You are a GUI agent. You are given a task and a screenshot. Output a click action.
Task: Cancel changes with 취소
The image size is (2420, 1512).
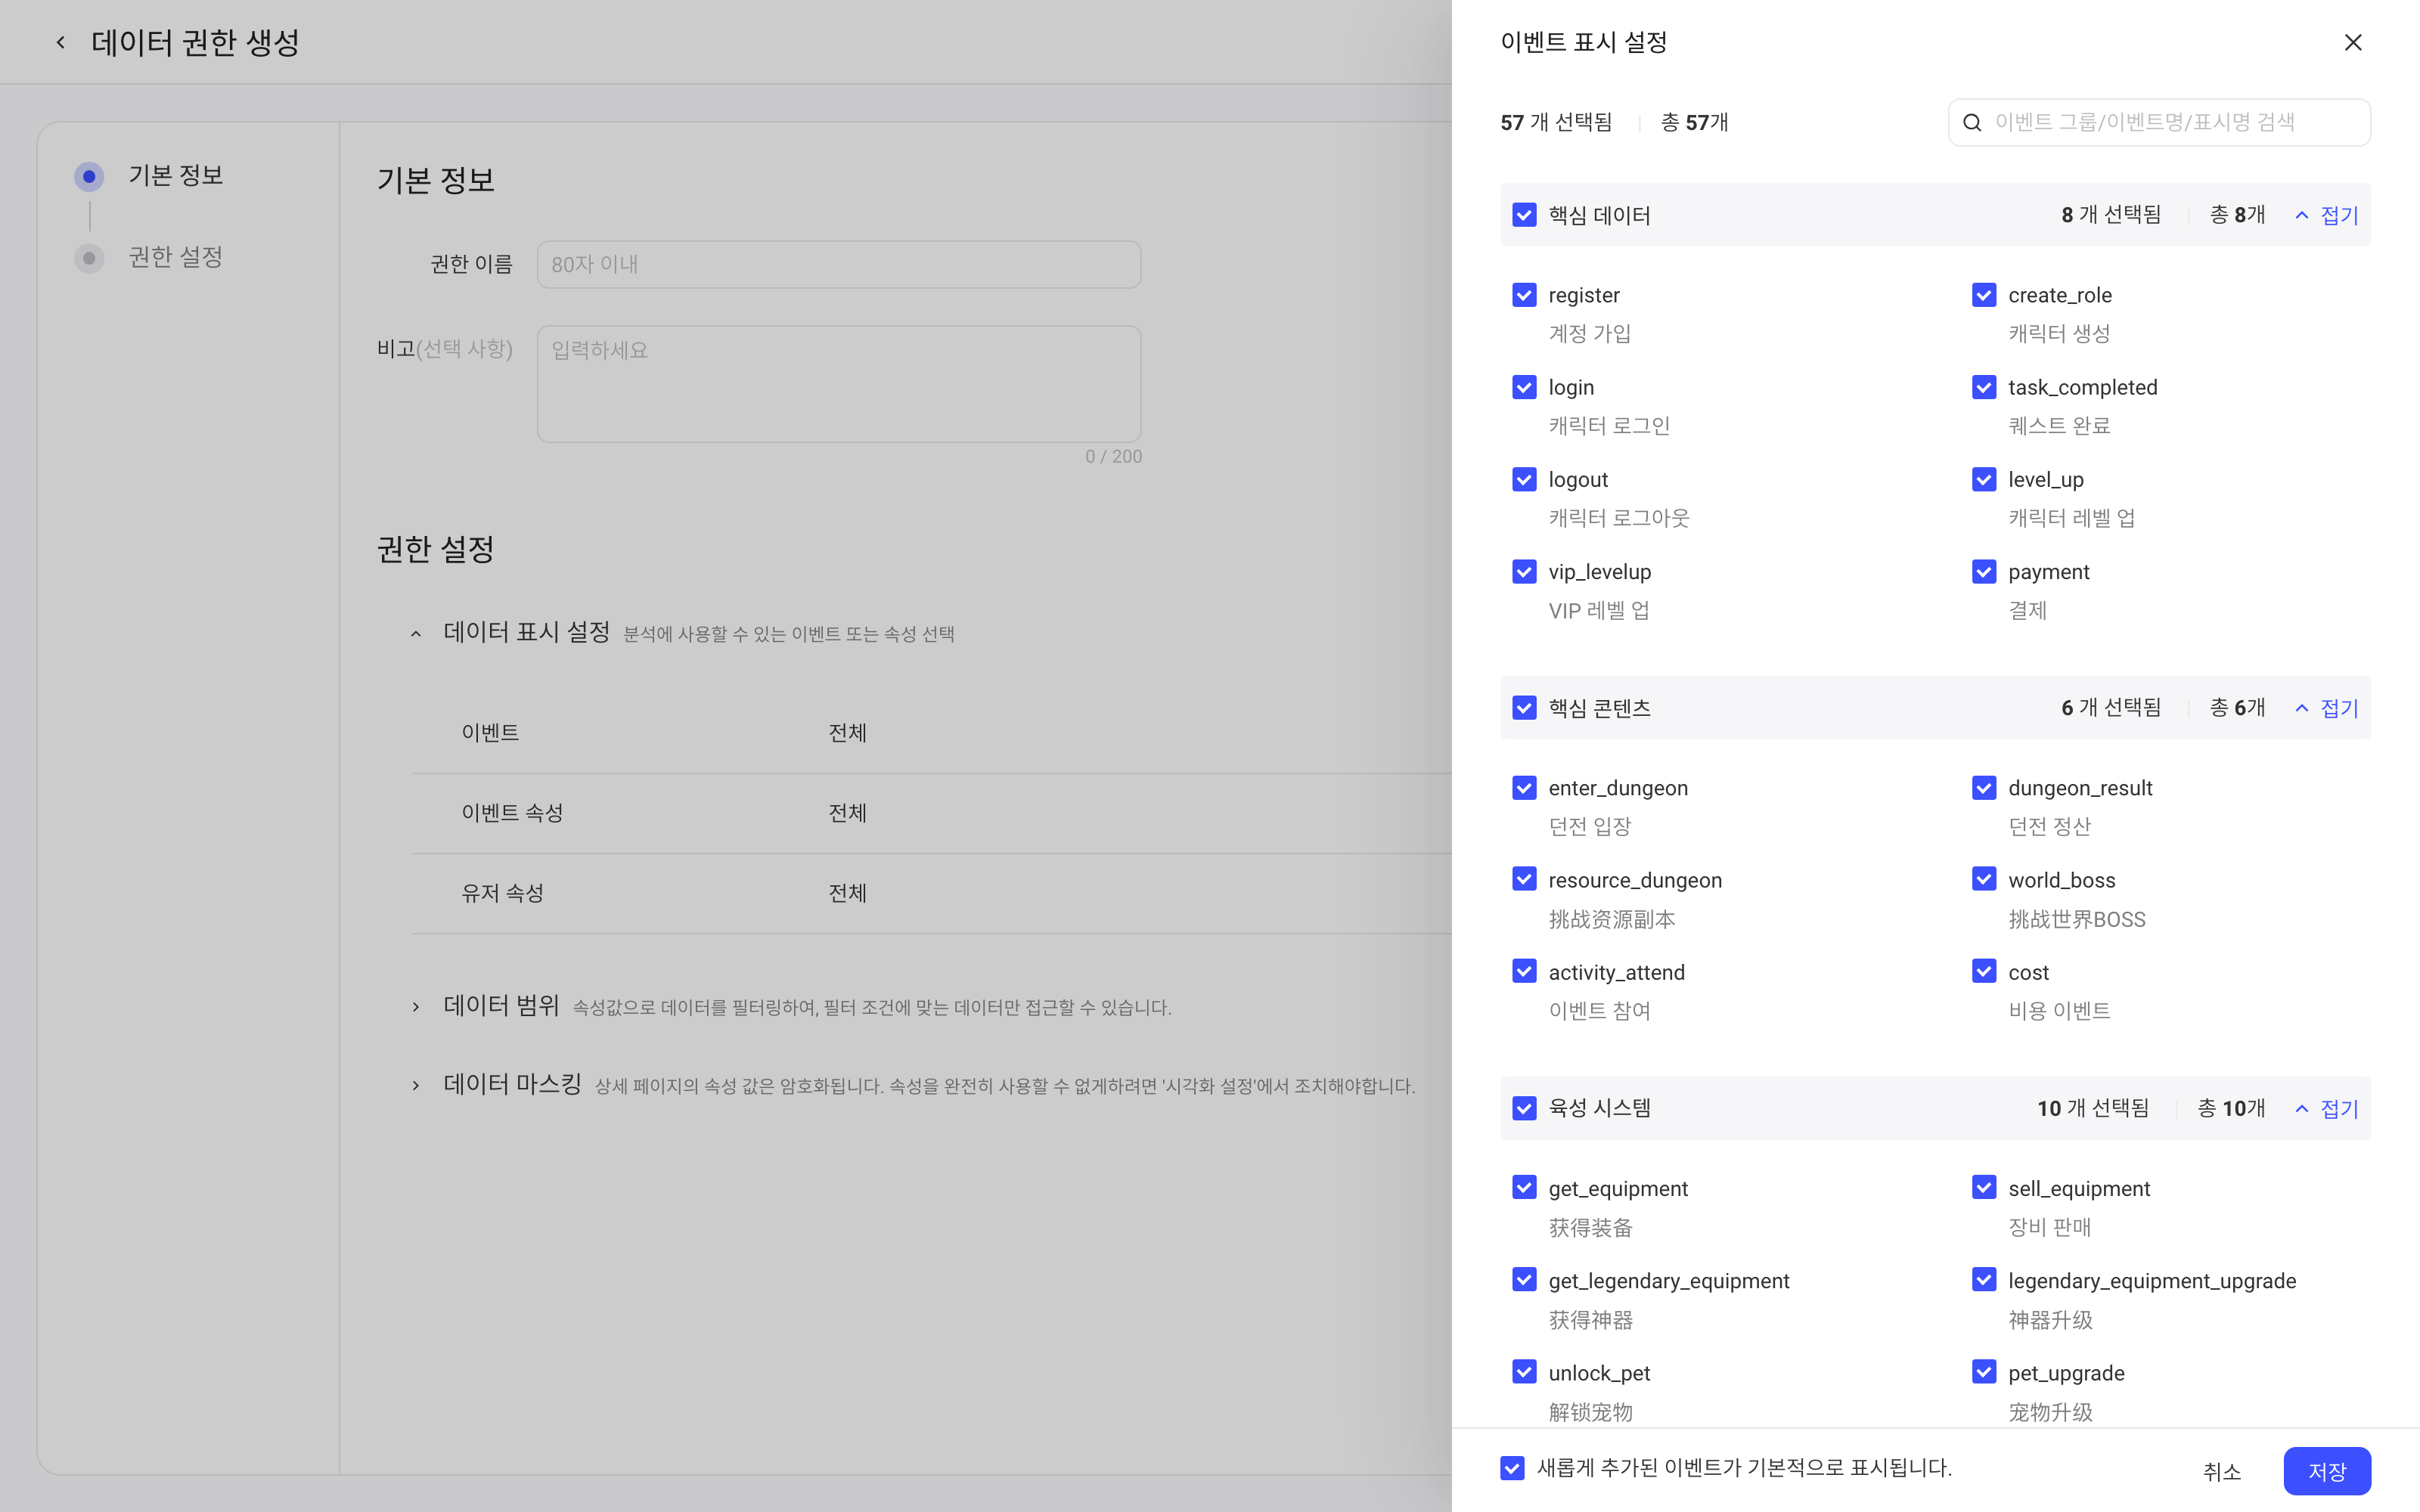click(x=2222, y=1471)
